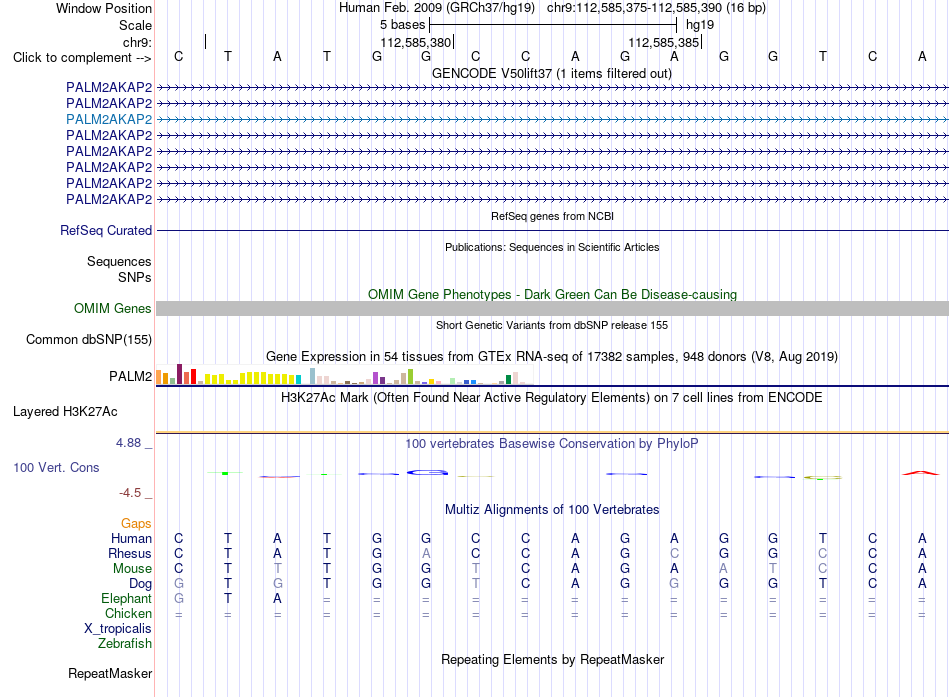Click the red PhyloP peak at right end
950x697 pixels.
tap(921, 473)
